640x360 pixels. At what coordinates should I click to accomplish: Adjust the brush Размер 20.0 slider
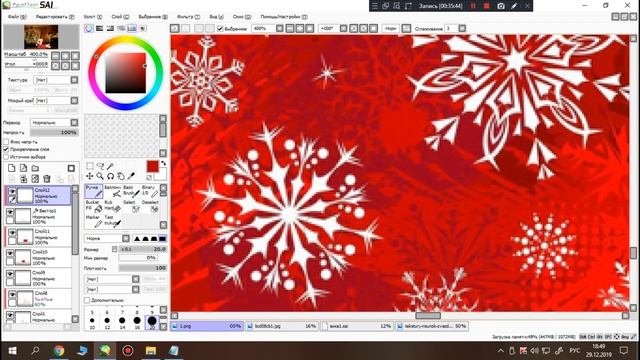click(143, 249)
